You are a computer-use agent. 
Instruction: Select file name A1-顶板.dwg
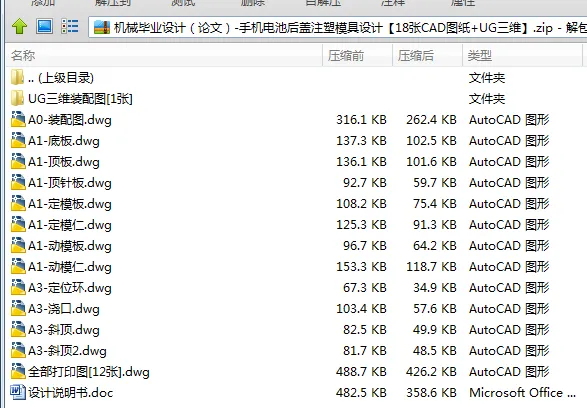(64, 162)
